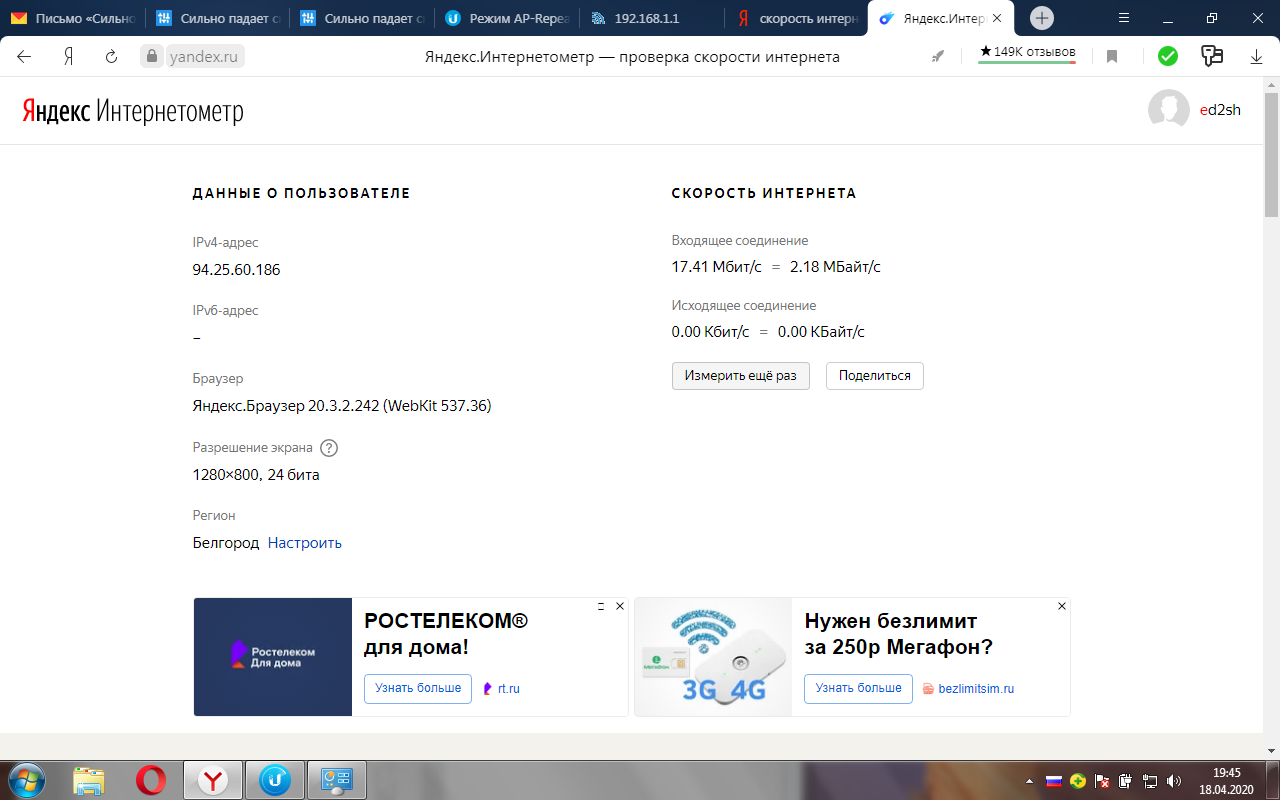The image size is (1280, 800).
Task: Close the Ростелеком ad with its X
Action: (x=620, y=606)
